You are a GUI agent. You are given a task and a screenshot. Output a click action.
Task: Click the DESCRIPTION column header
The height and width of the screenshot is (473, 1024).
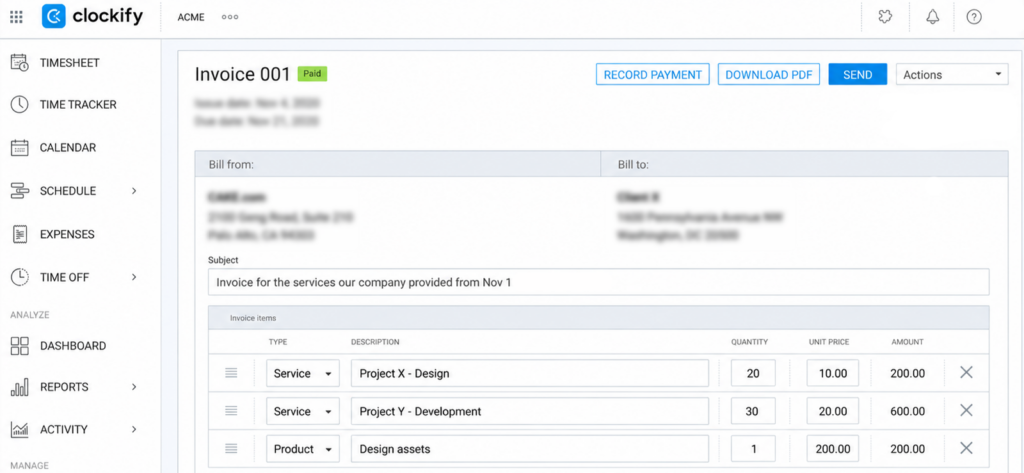[x=375, y=342]
